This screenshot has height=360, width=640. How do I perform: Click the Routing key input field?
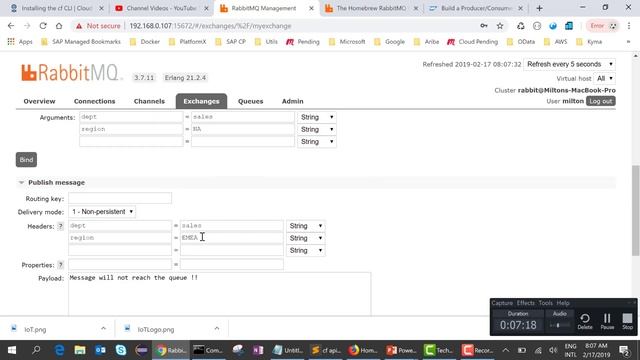pyautogui.click(x=120, y=198)
